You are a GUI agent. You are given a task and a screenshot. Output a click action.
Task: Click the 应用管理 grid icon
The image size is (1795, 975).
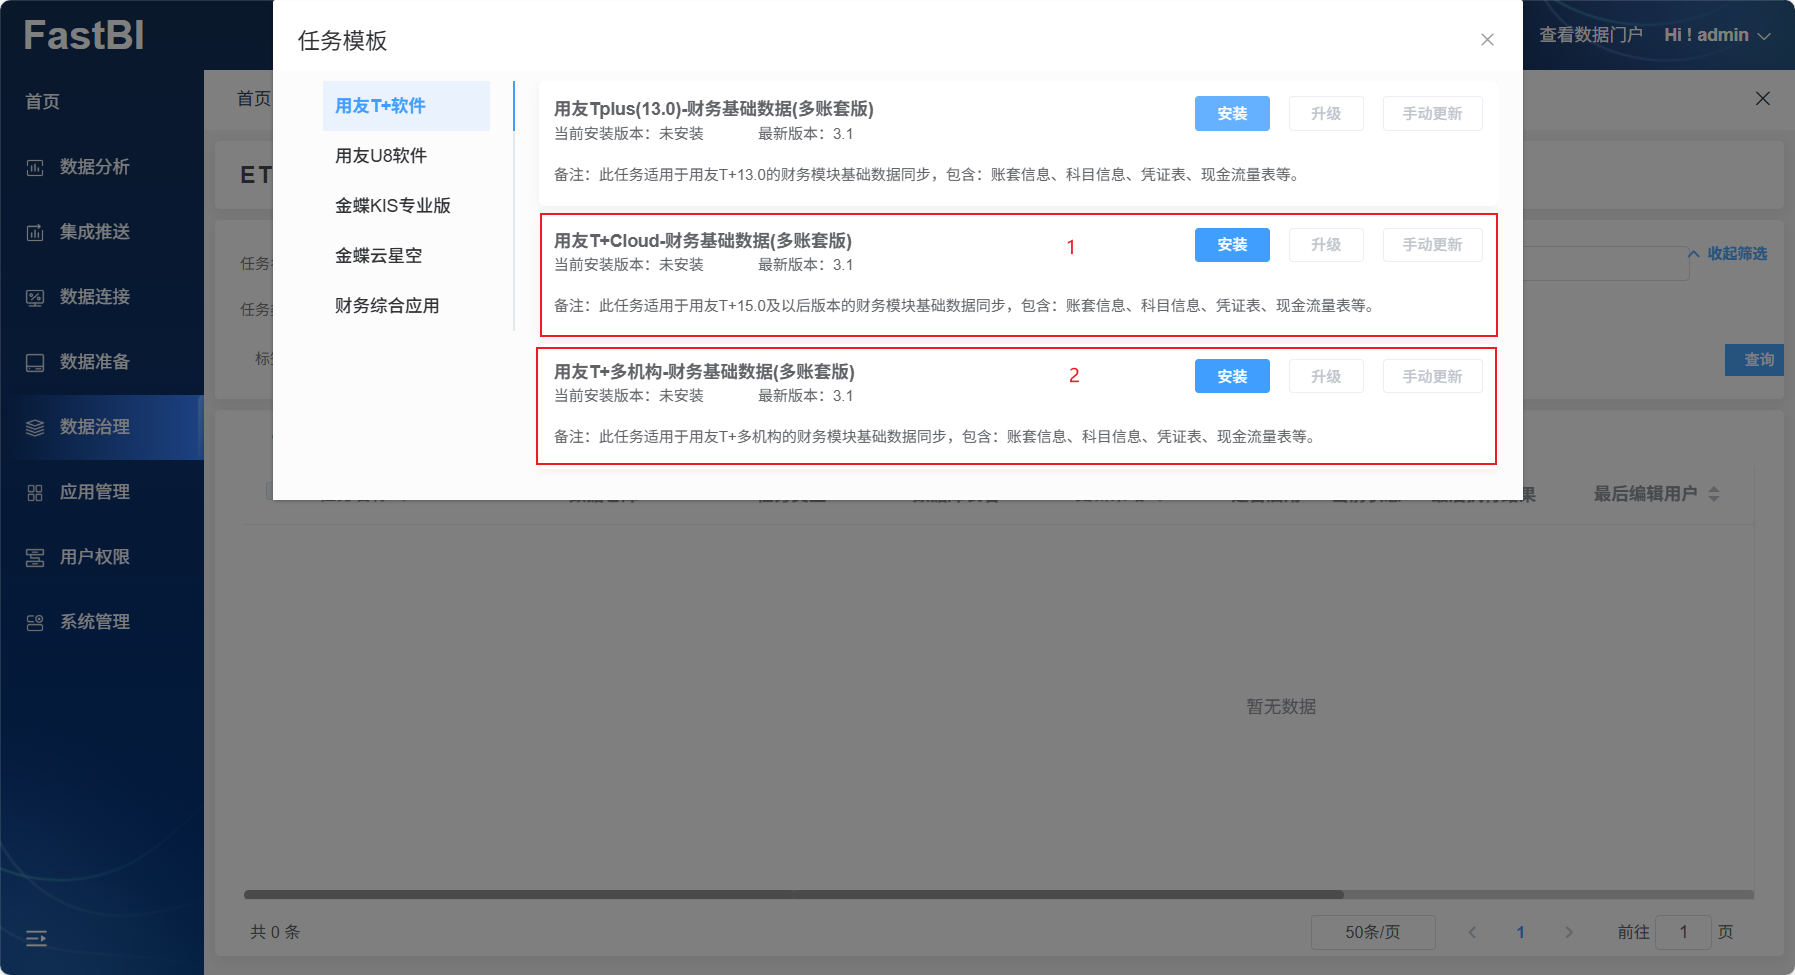(x=35, y=493)
